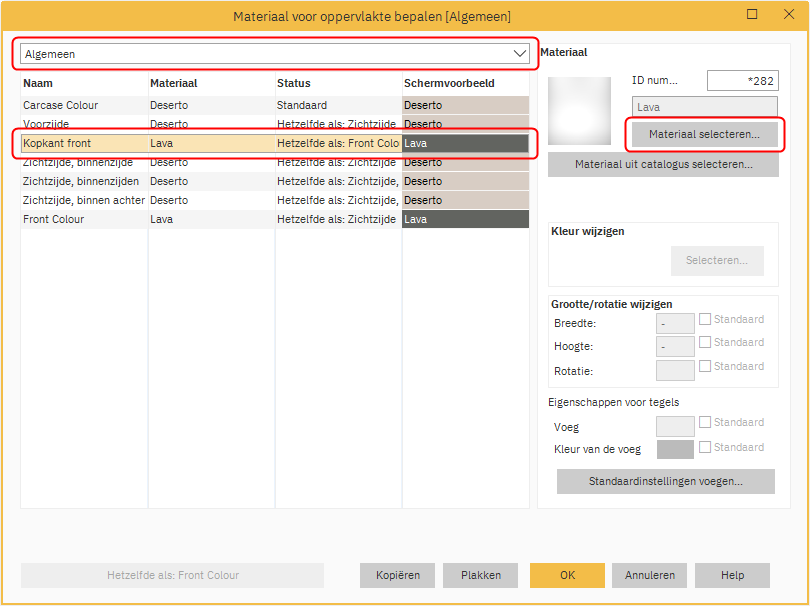The height and width of the screenshot is (606, 810).
Task: Open Materiaal uit catalogus selecteren
Action: [663, 165]
